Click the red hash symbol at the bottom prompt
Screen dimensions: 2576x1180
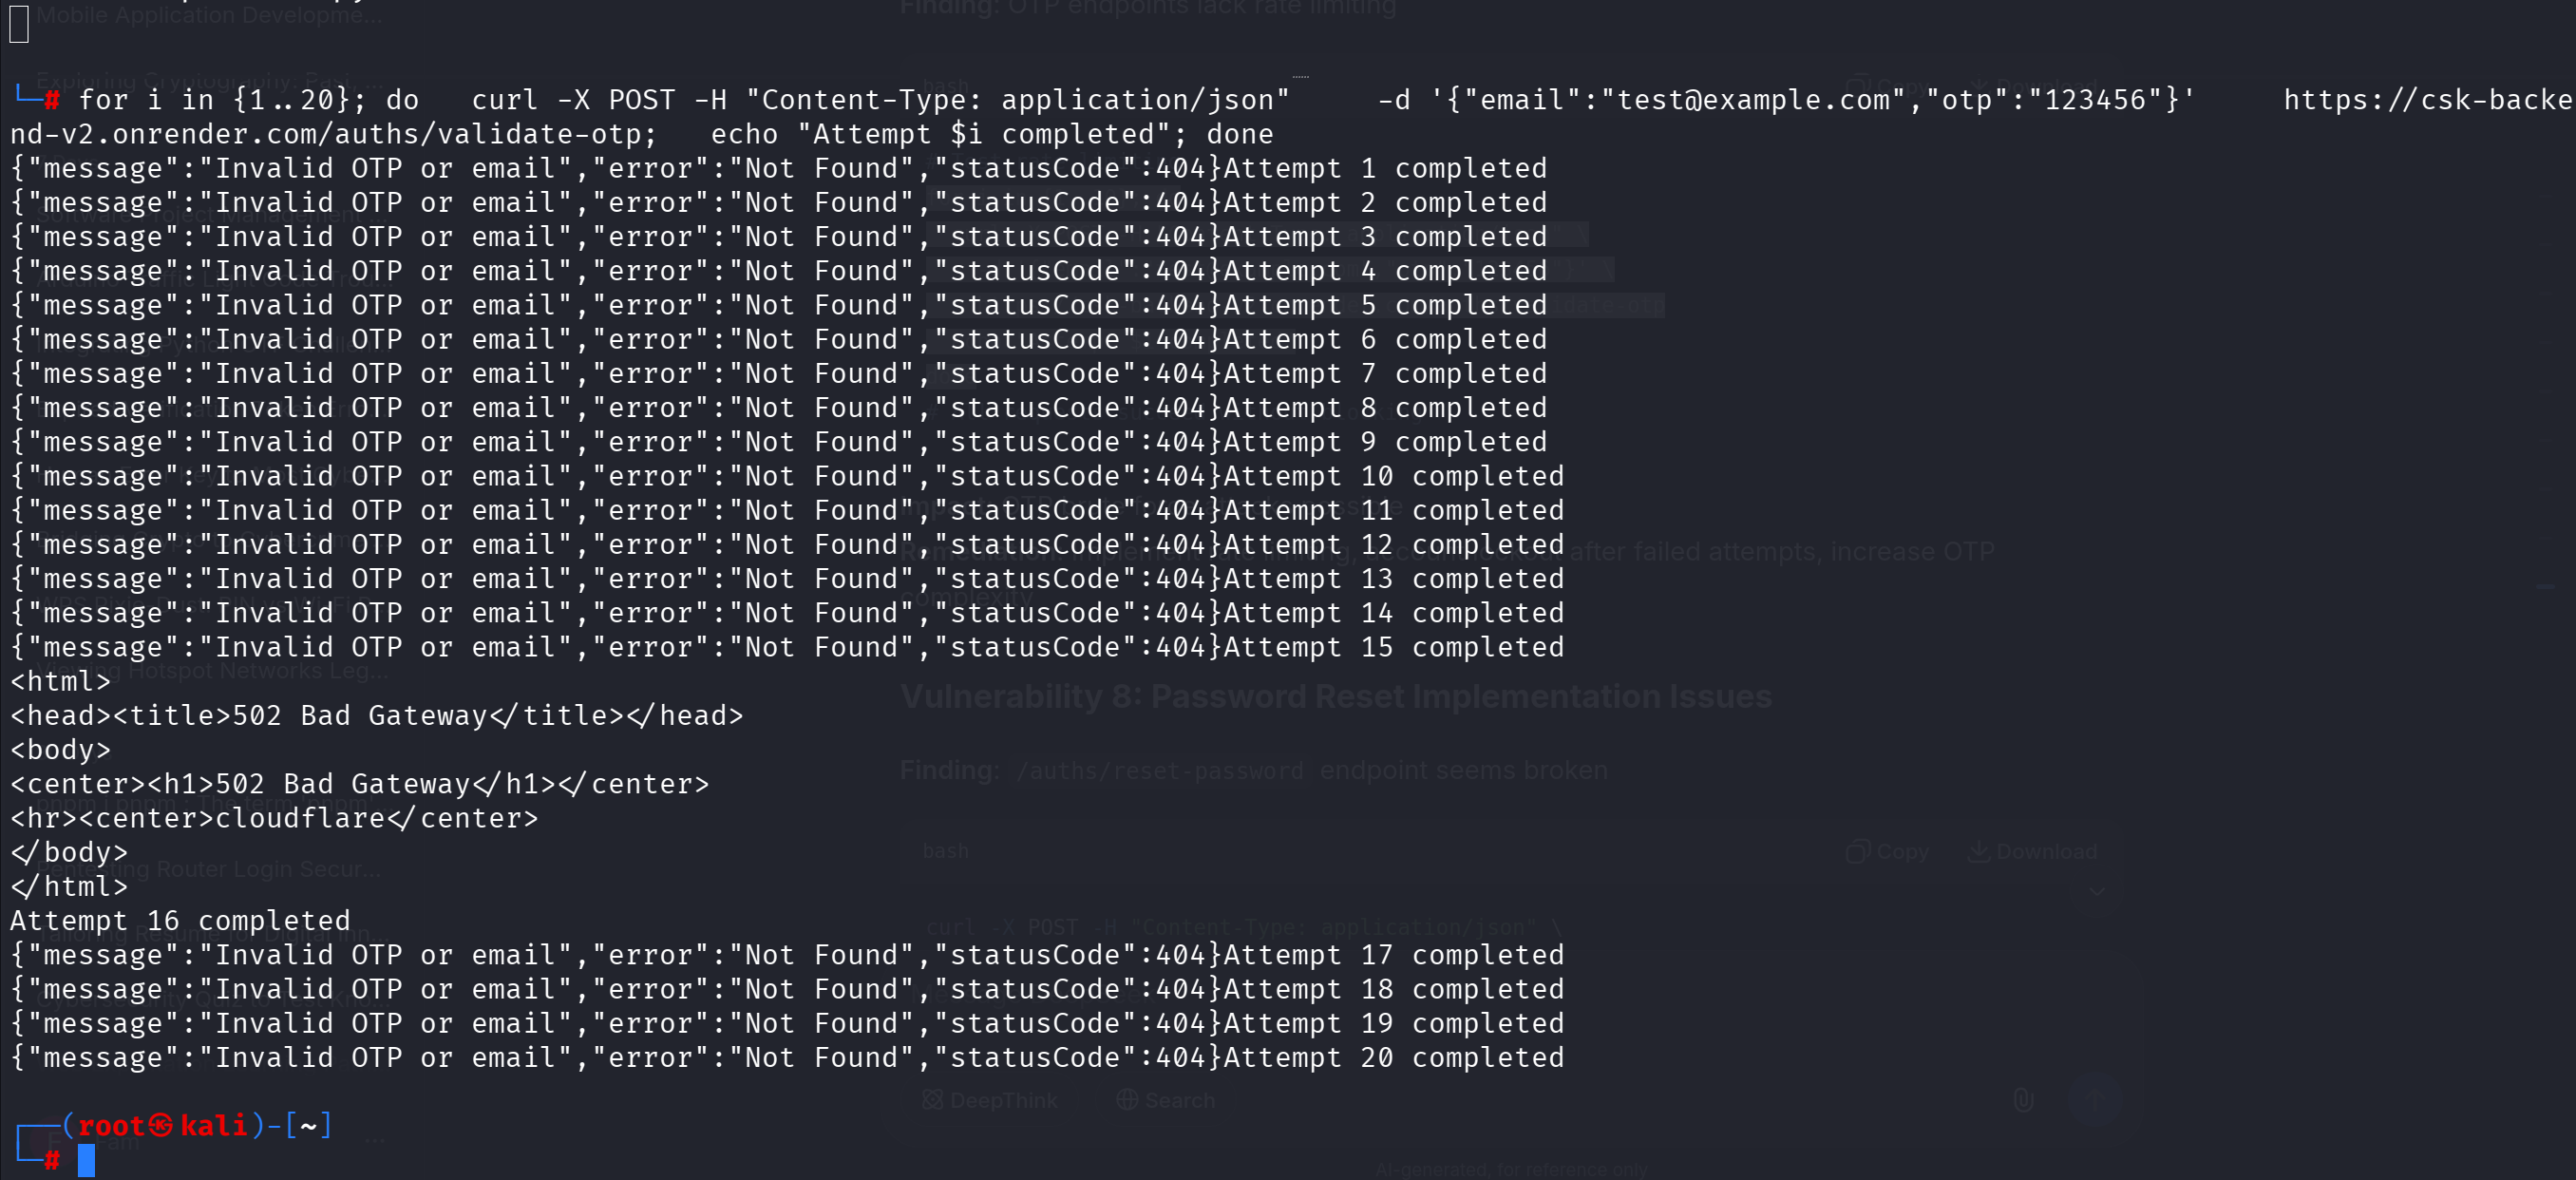point(52,1160)
